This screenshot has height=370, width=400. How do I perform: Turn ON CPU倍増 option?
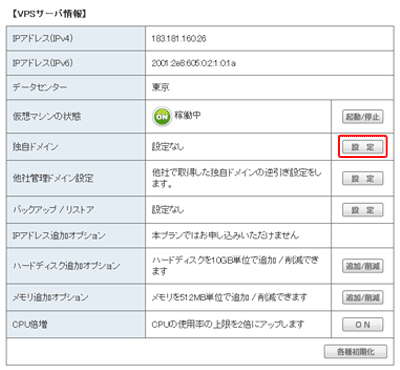click(x=363, y=324)
